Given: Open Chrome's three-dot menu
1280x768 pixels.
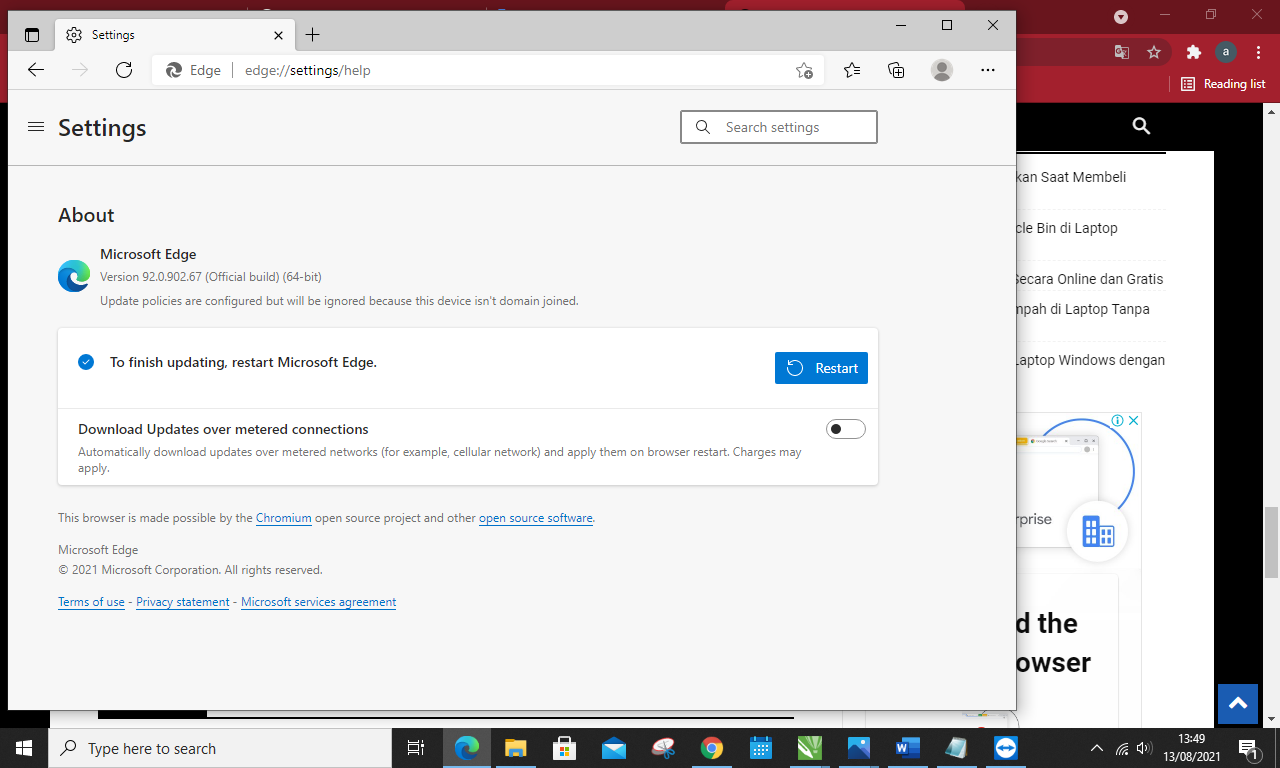Looking at the screenshot, I should [1260, 52].
